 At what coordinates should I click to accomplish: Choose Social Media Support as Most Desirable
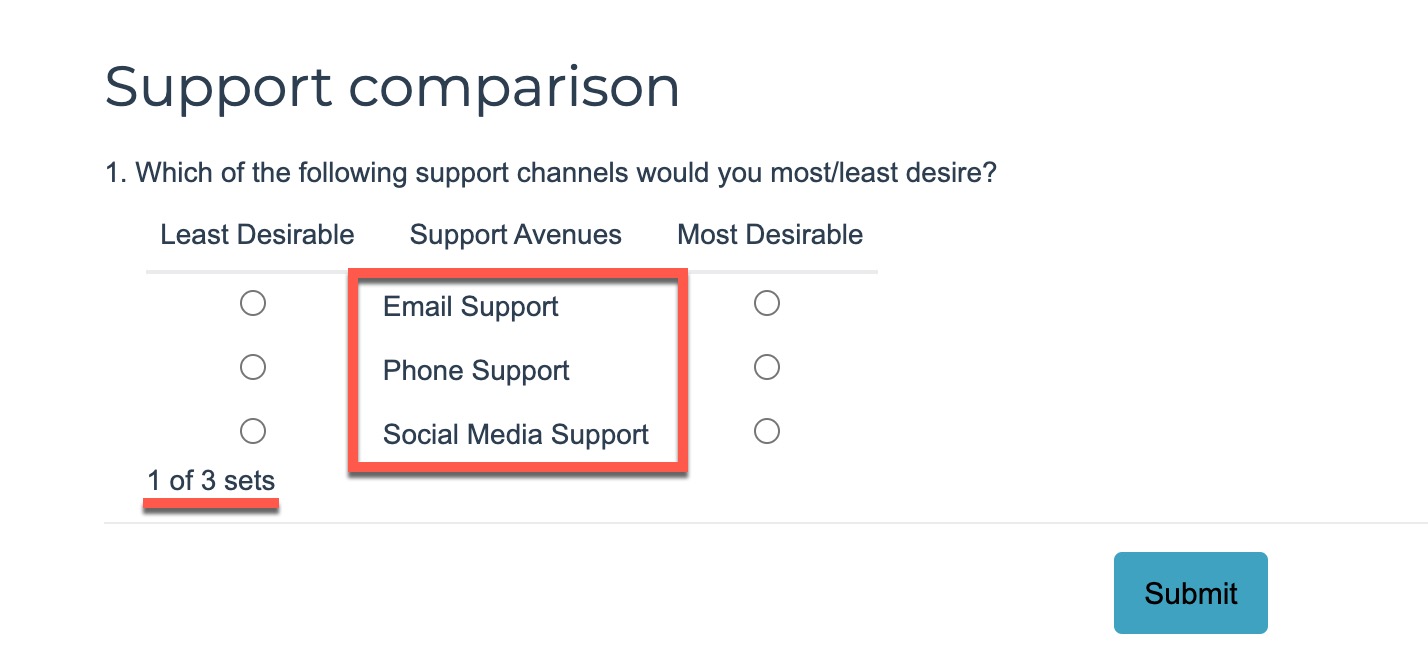point(767,431)
